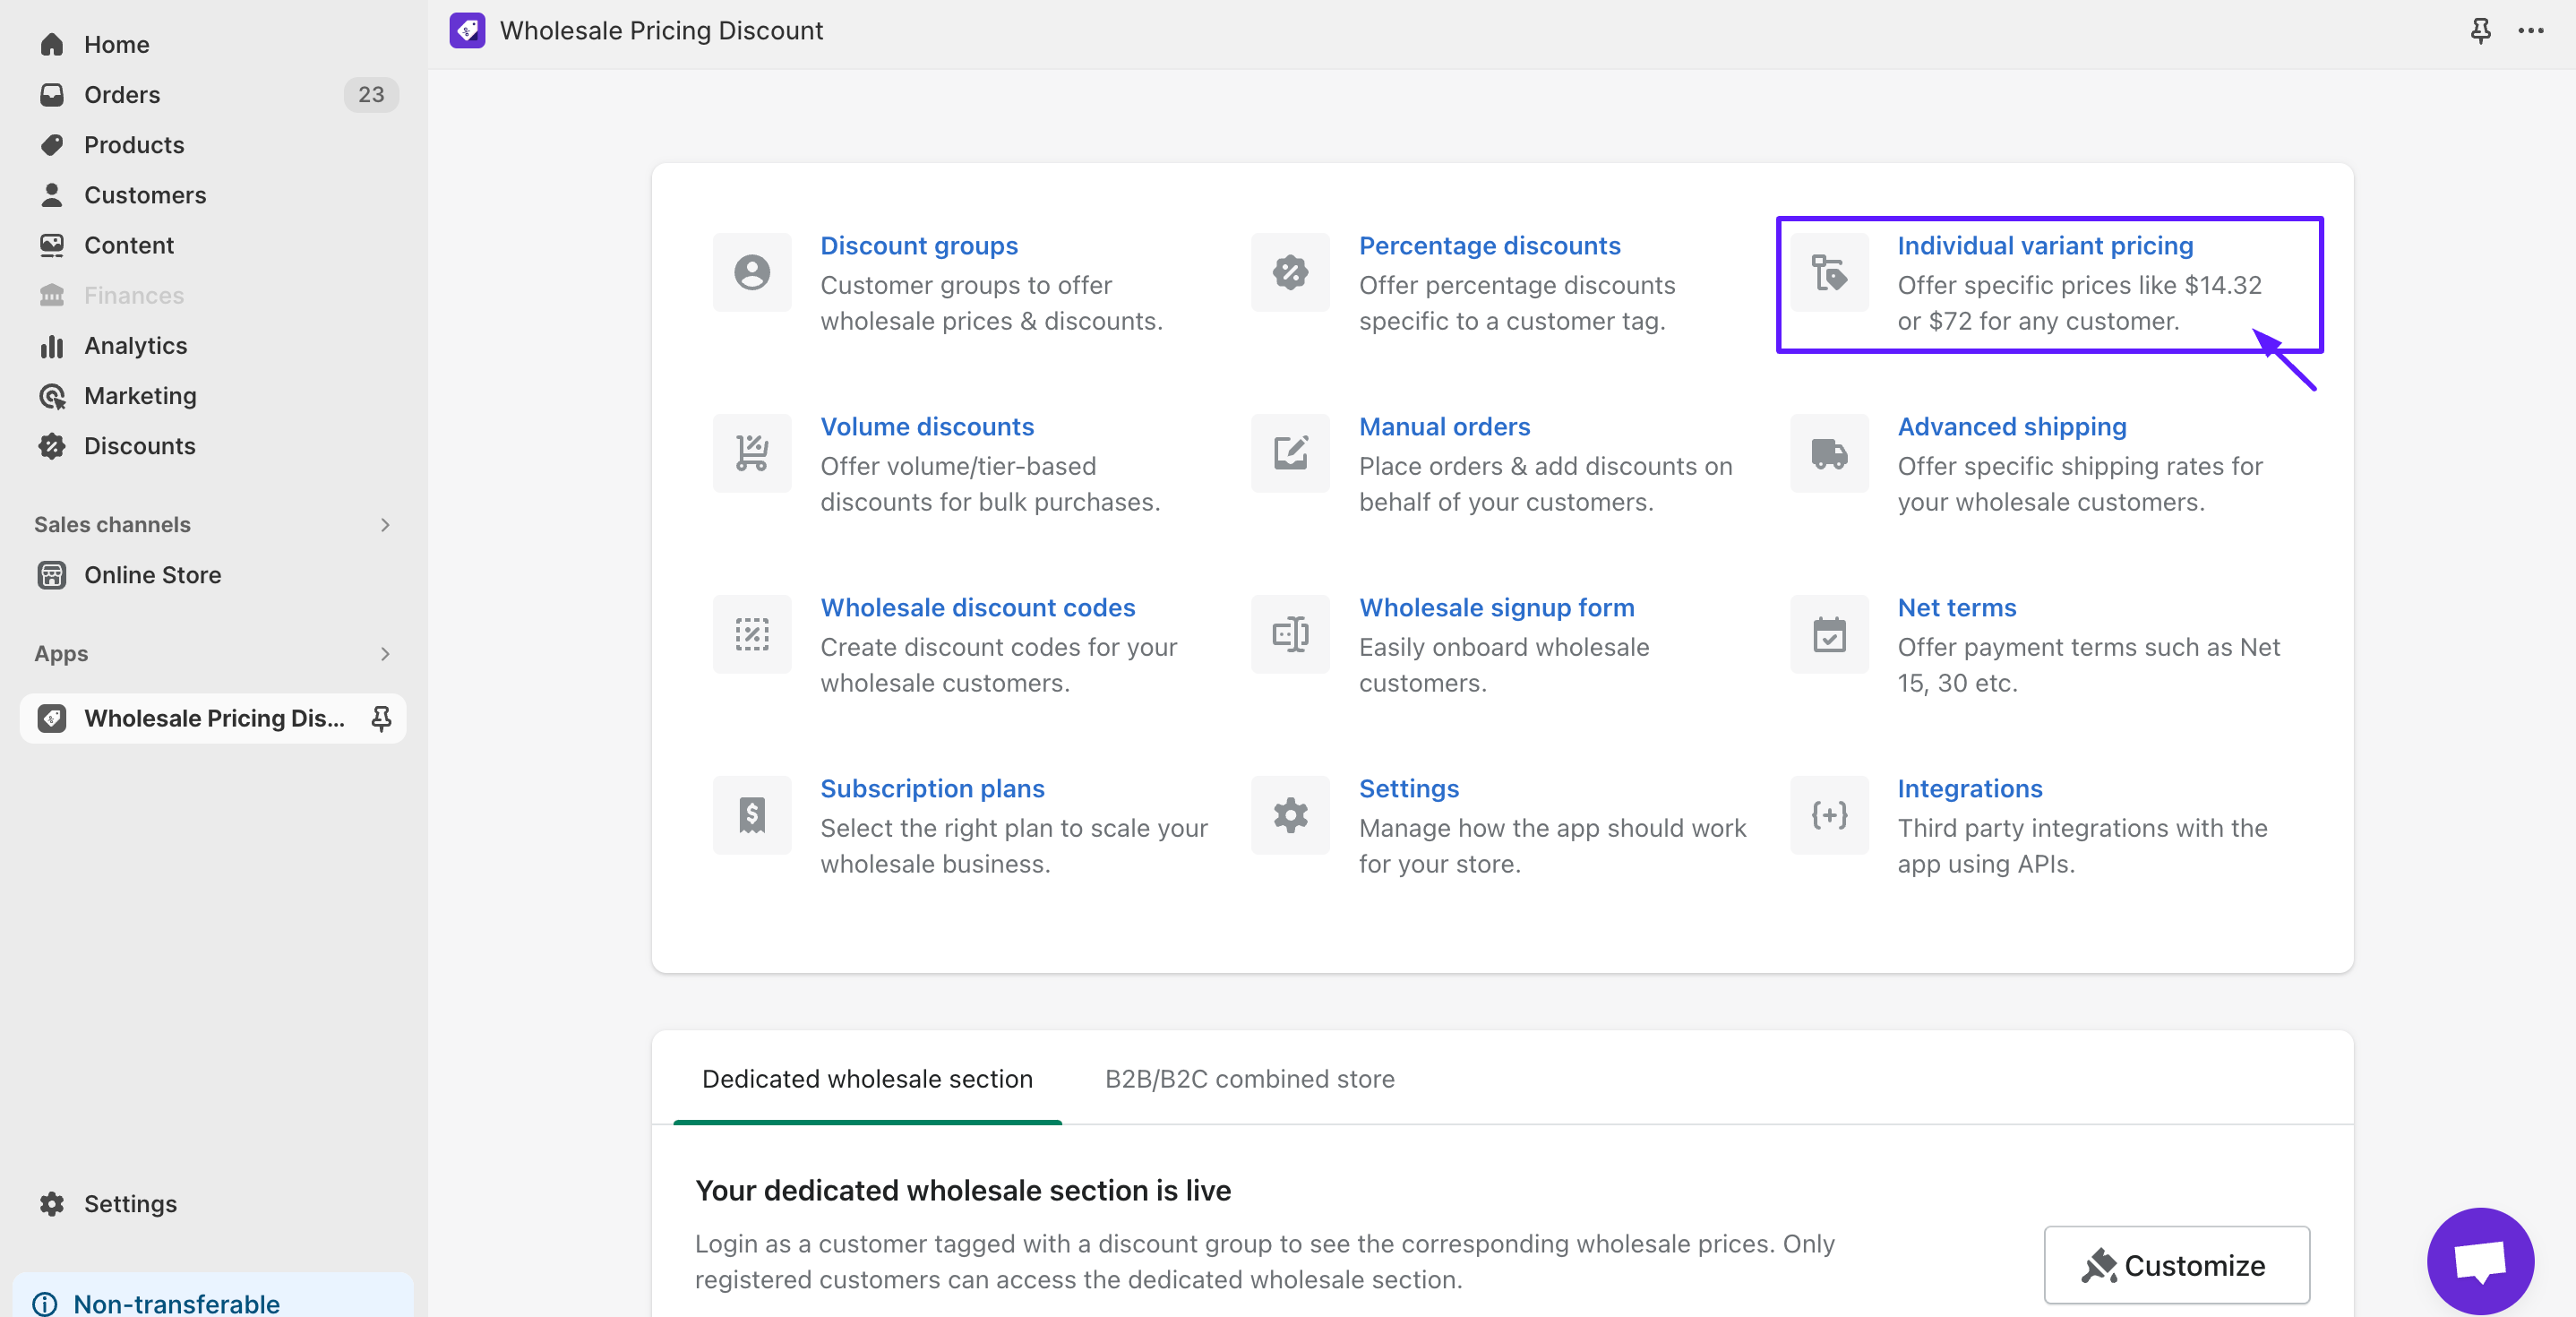Click 'Your dedicated wholesale section is live' heading

pyautogui.click(x=962, y=1190)
